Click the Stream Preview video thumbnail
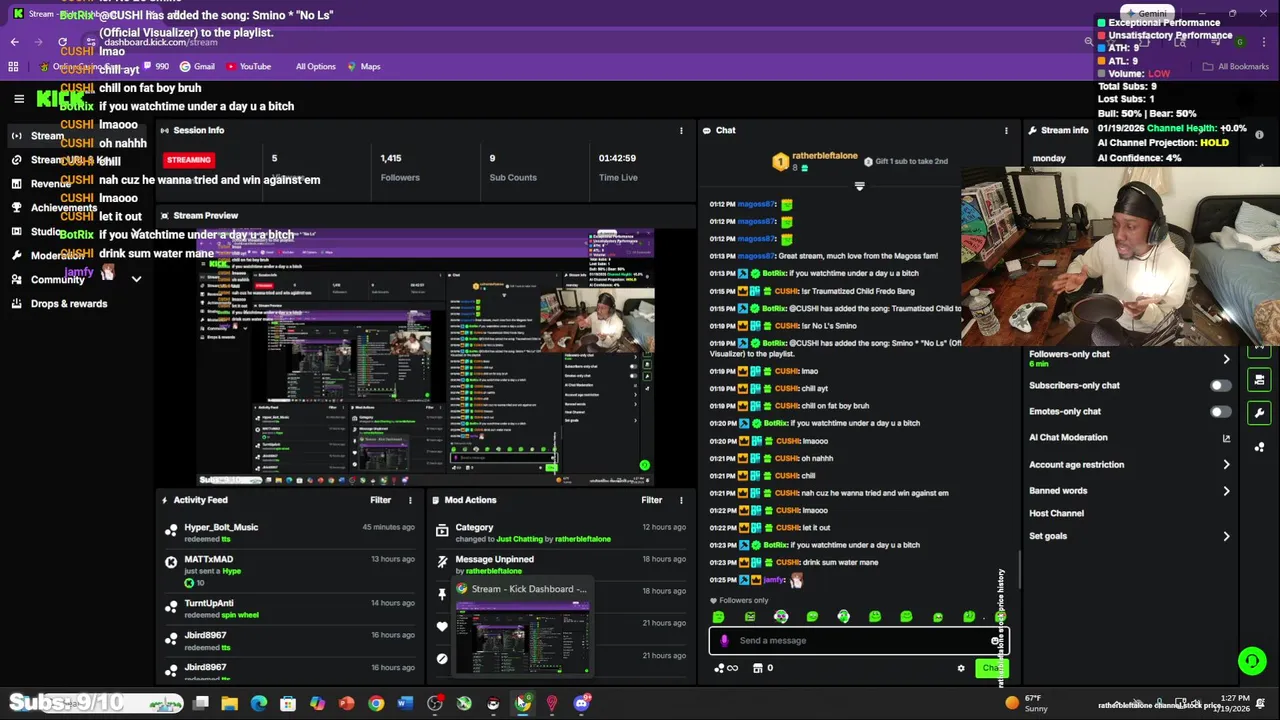Image resolution: width=1280 pixels, height=720 pixels. click(x=425, y=357)
